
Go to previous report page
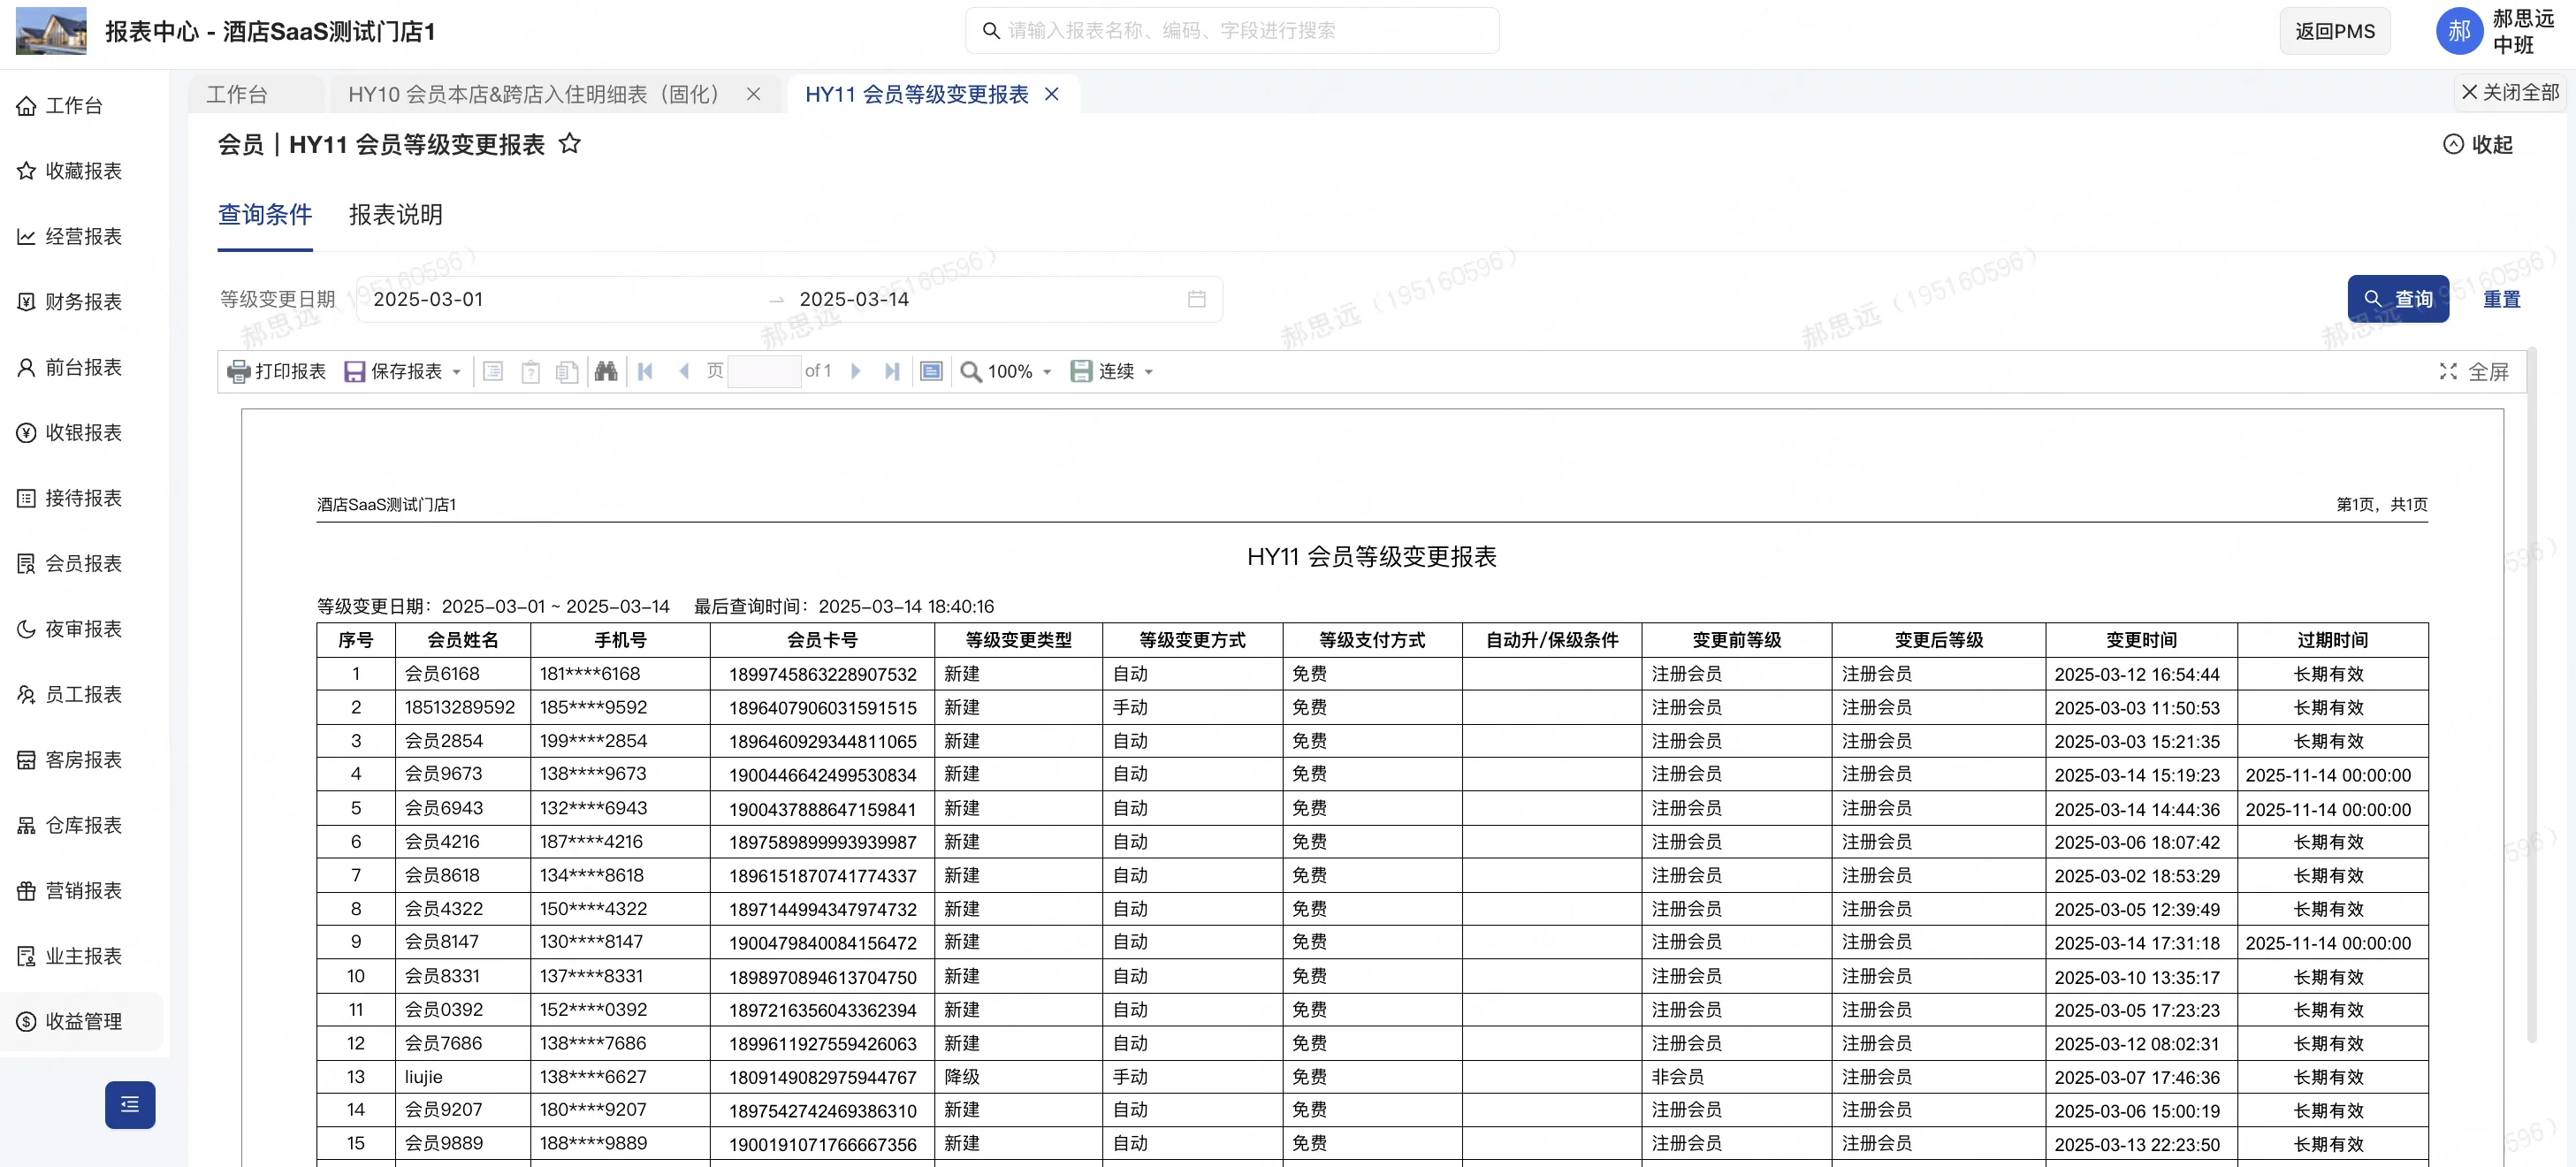(x=684, y=371)
